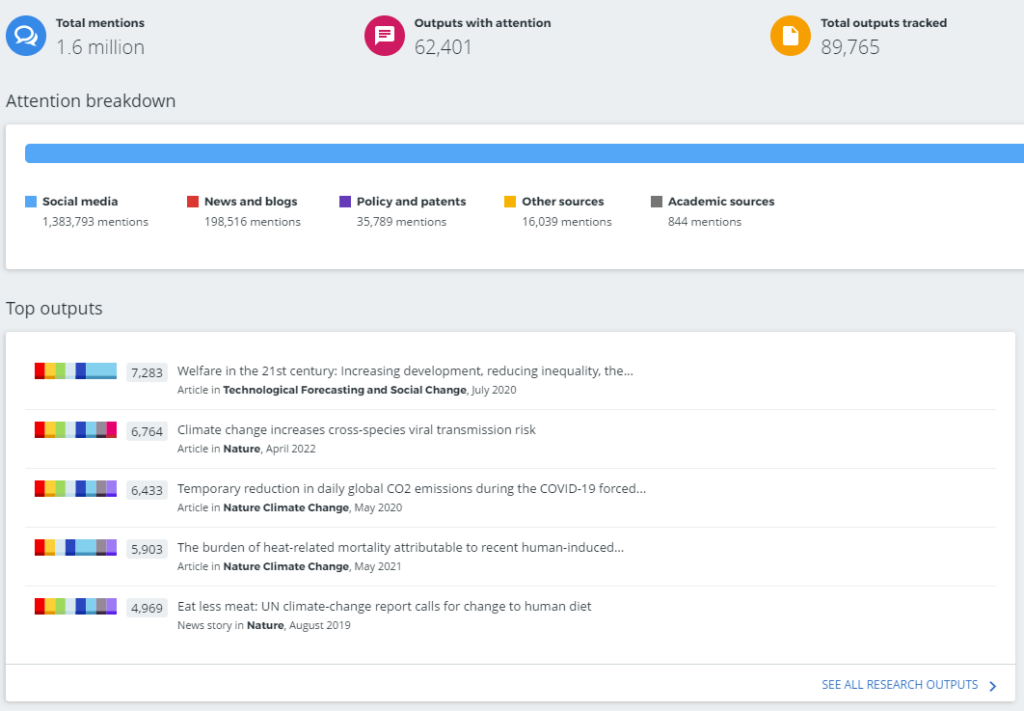Open Welfare in the 21st century article
1024x711 pixels.
405,371
